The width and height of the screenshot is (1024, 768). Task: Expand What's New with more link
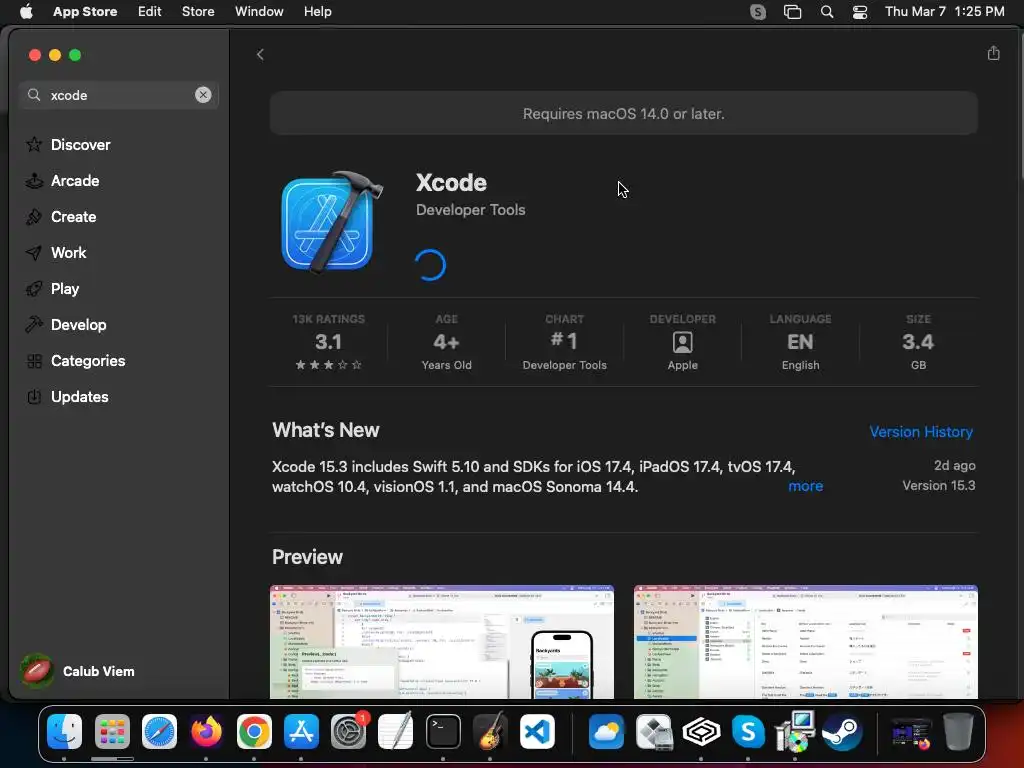[x=805, y=486]
